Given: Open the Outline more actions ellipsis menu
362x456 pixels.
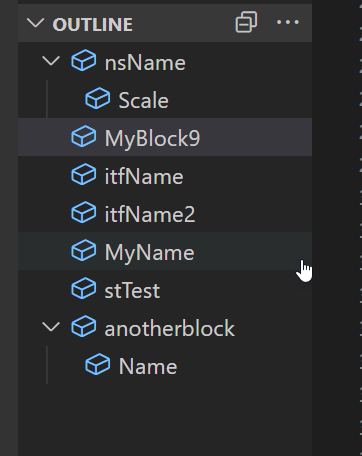Looking at the screenshot, I should tap(288, 22).
